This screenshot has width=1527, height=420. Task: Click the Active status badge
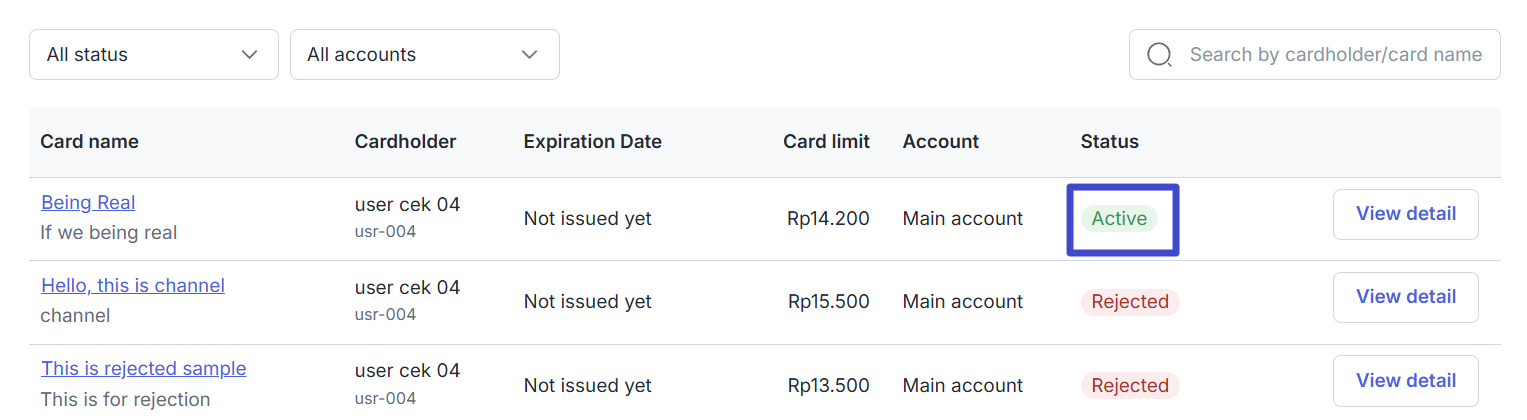[x=1119, y=219]
